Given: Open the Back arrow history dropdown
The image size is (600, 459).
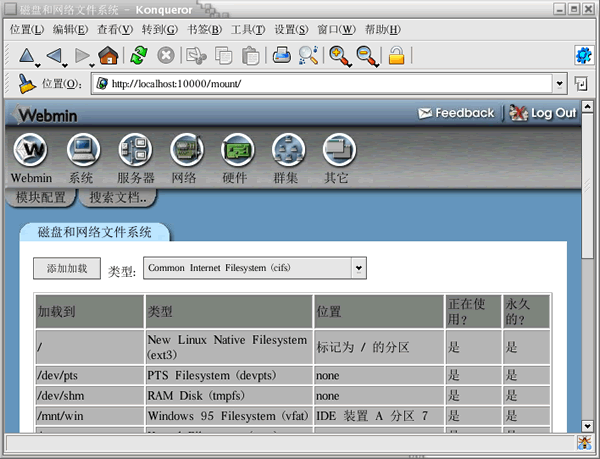Looking at the screenshot, I should point(65,66).
